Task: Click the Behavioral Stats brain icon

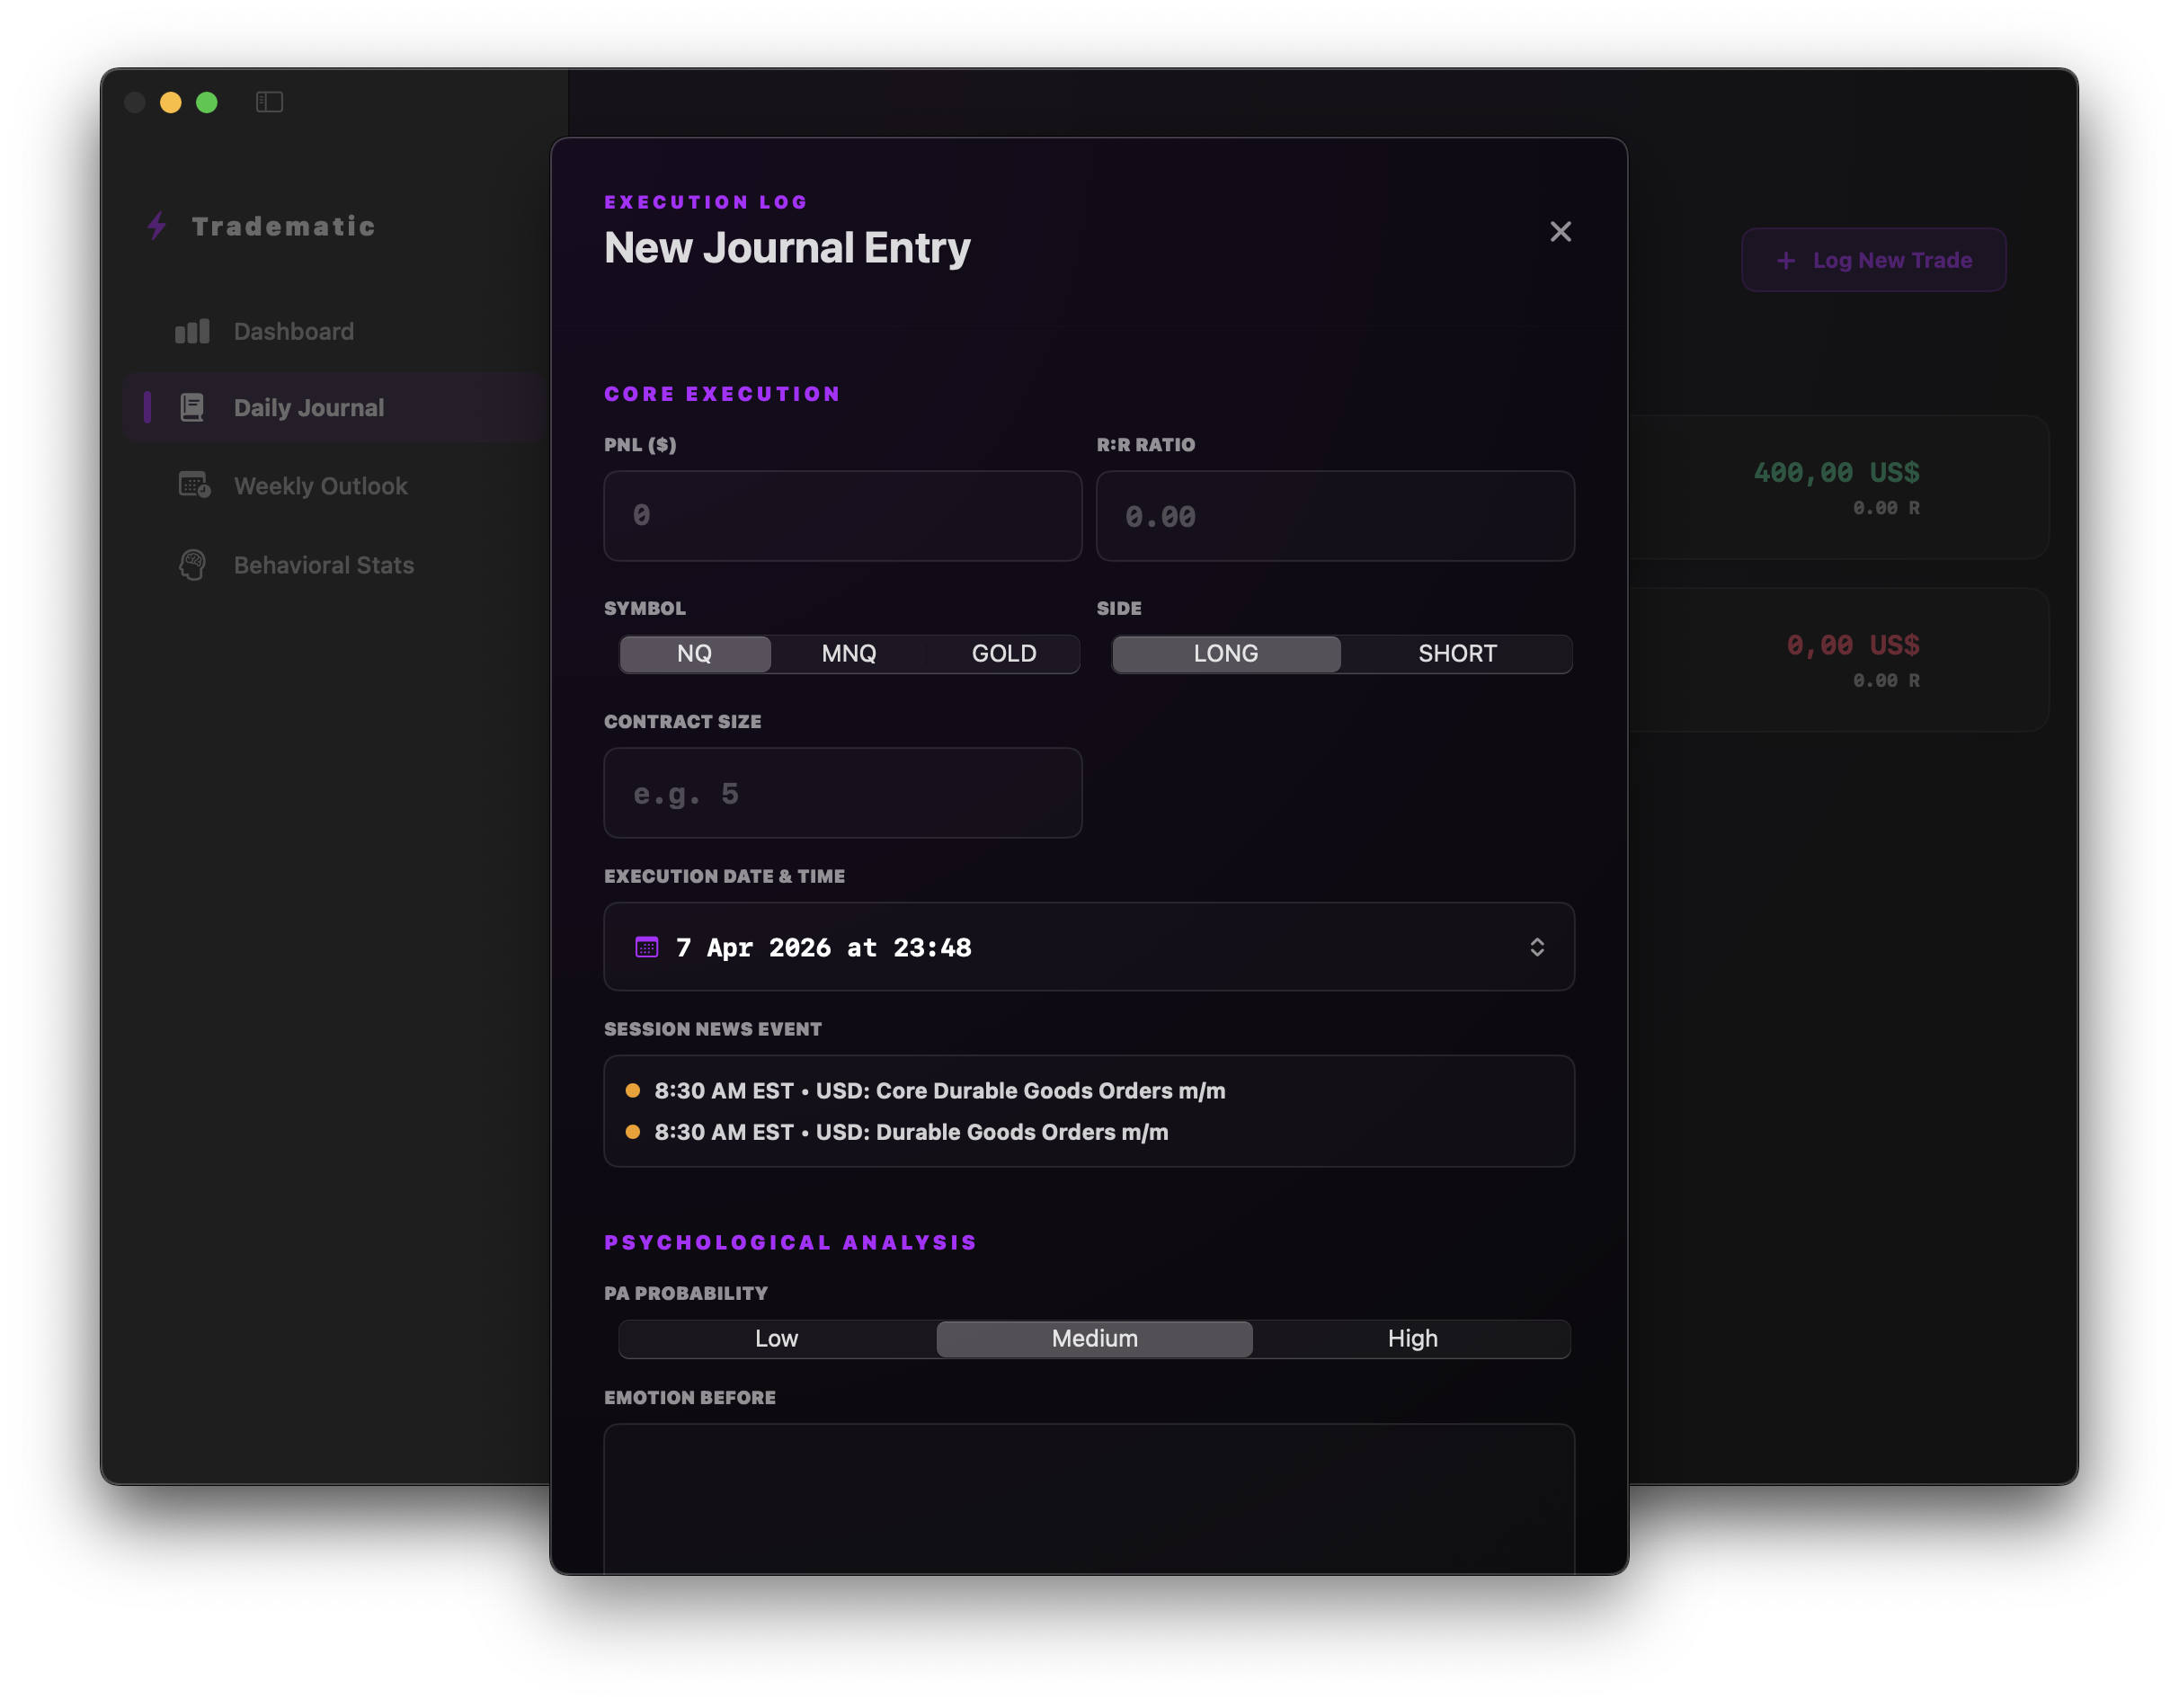Action: click(x=192, y=565)
